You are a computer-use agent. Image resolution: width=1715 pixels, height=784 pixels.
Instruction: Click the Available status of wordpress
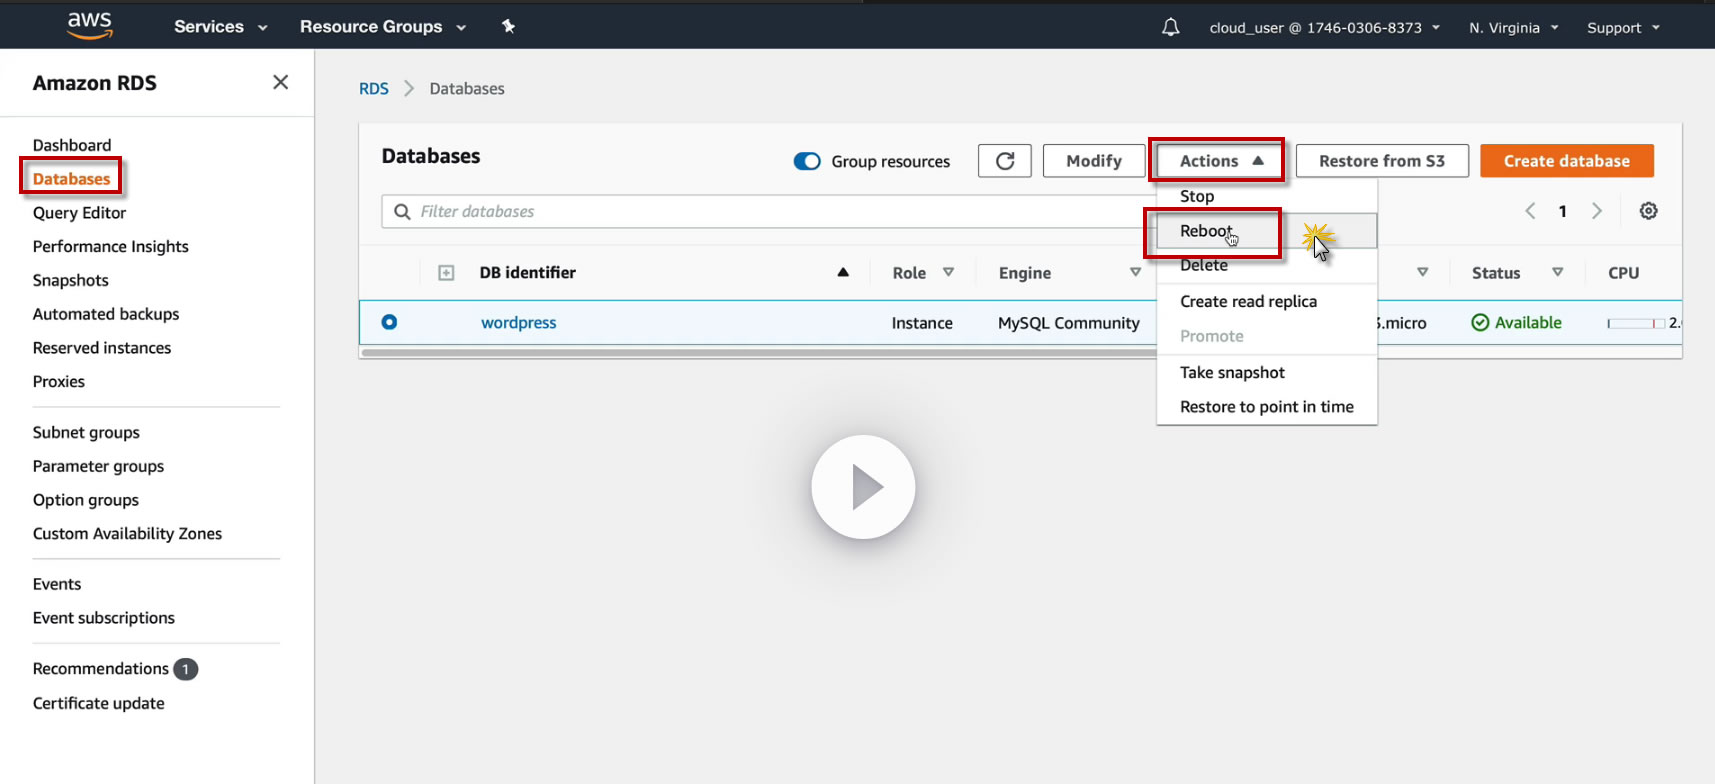tap(1516, 323)
